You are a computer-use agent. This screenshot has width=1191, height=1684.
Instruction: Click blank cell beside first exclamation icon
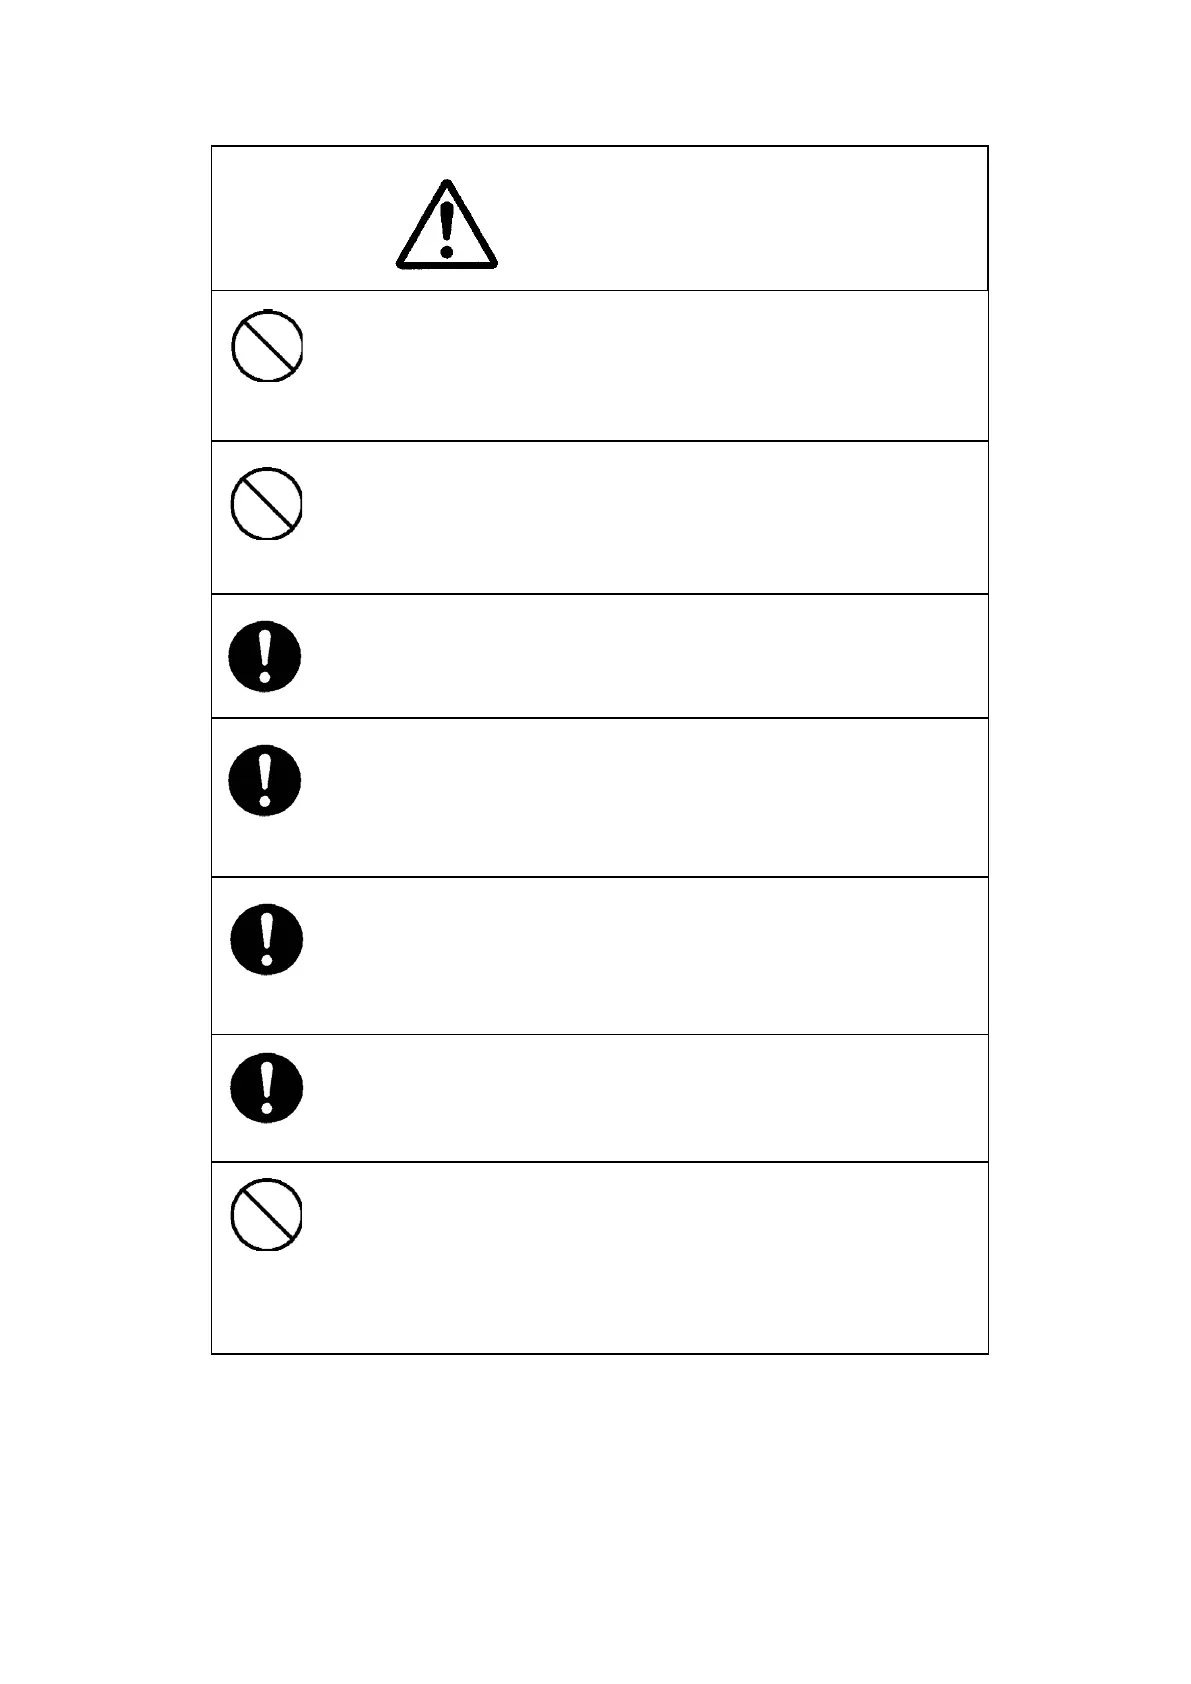(645, 656)
